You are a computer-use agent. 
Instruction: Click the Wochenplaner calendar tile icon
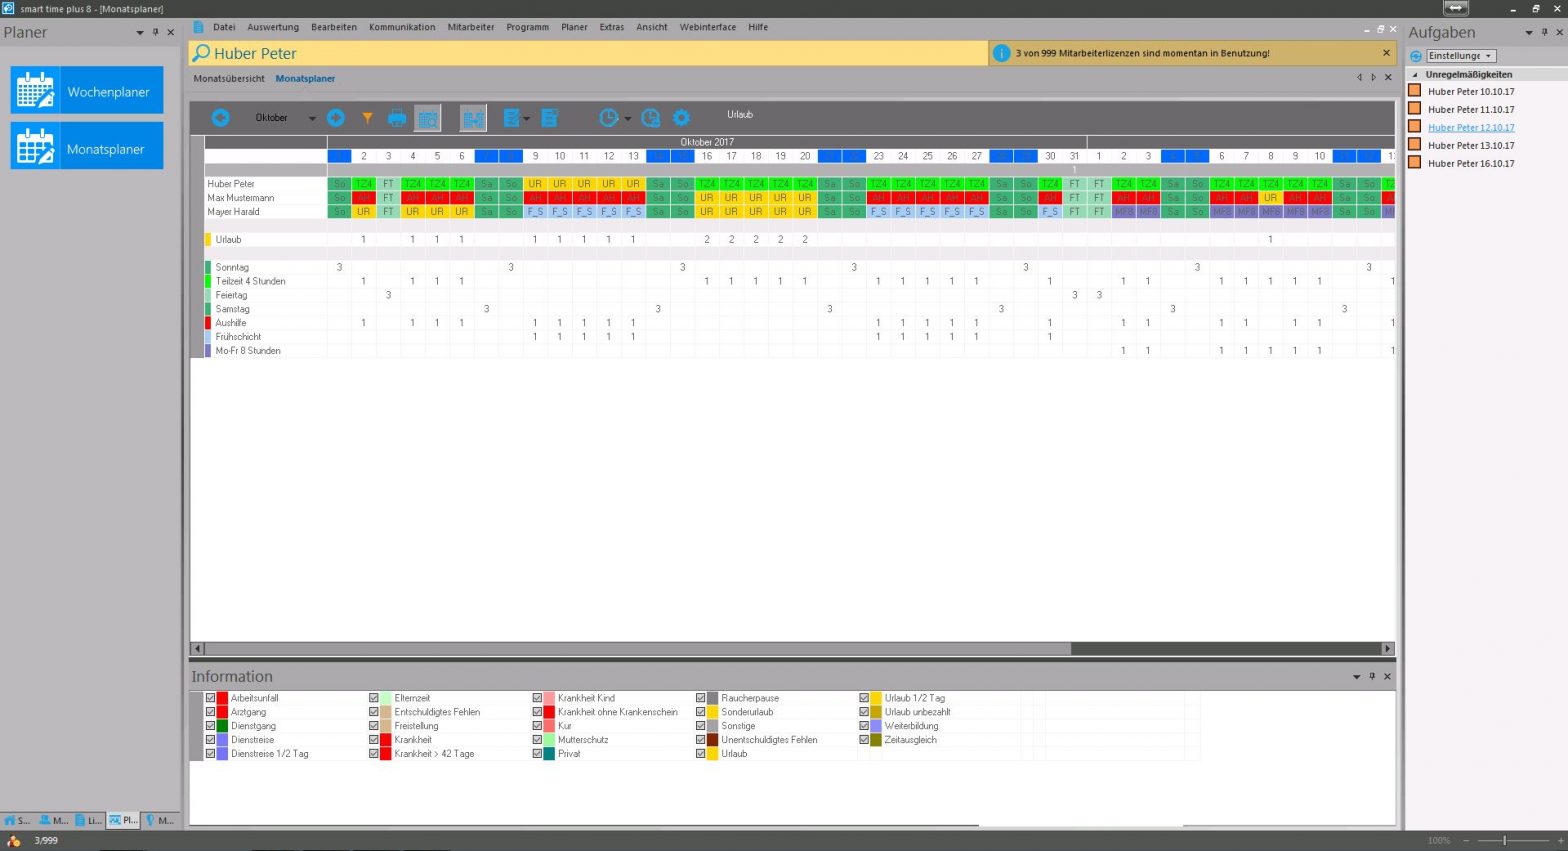36,91
